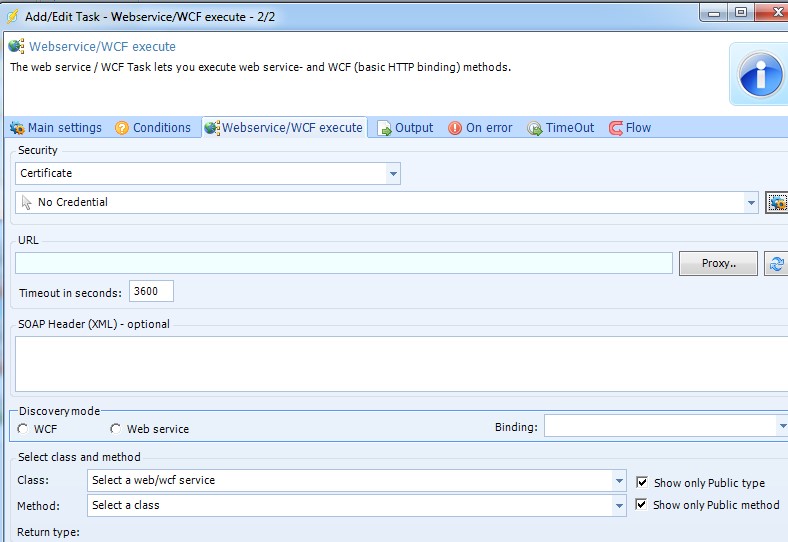Click the title bar pencil icon
This screenshot has height=542, width=788.
[x=14, y=13]
